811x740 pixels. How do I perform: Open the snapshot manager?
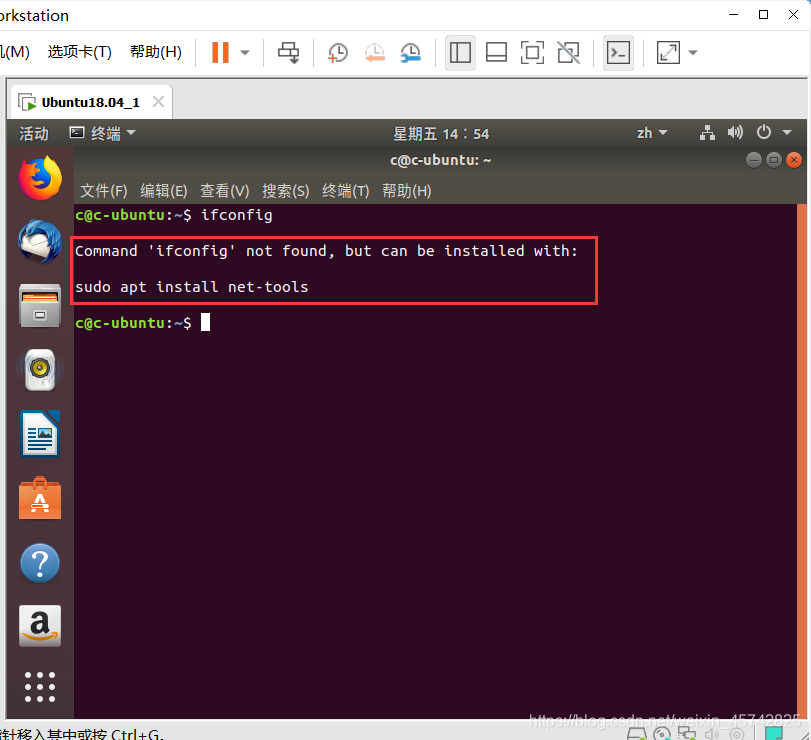click(x=410, y=52)
